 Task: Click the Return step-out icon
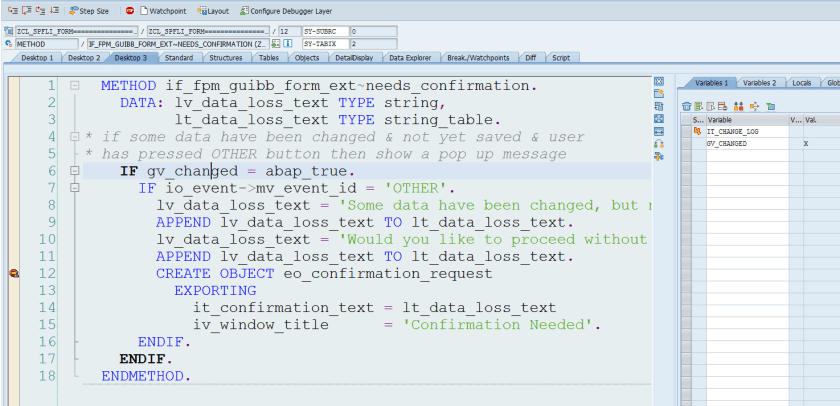(x=41, y=11)
